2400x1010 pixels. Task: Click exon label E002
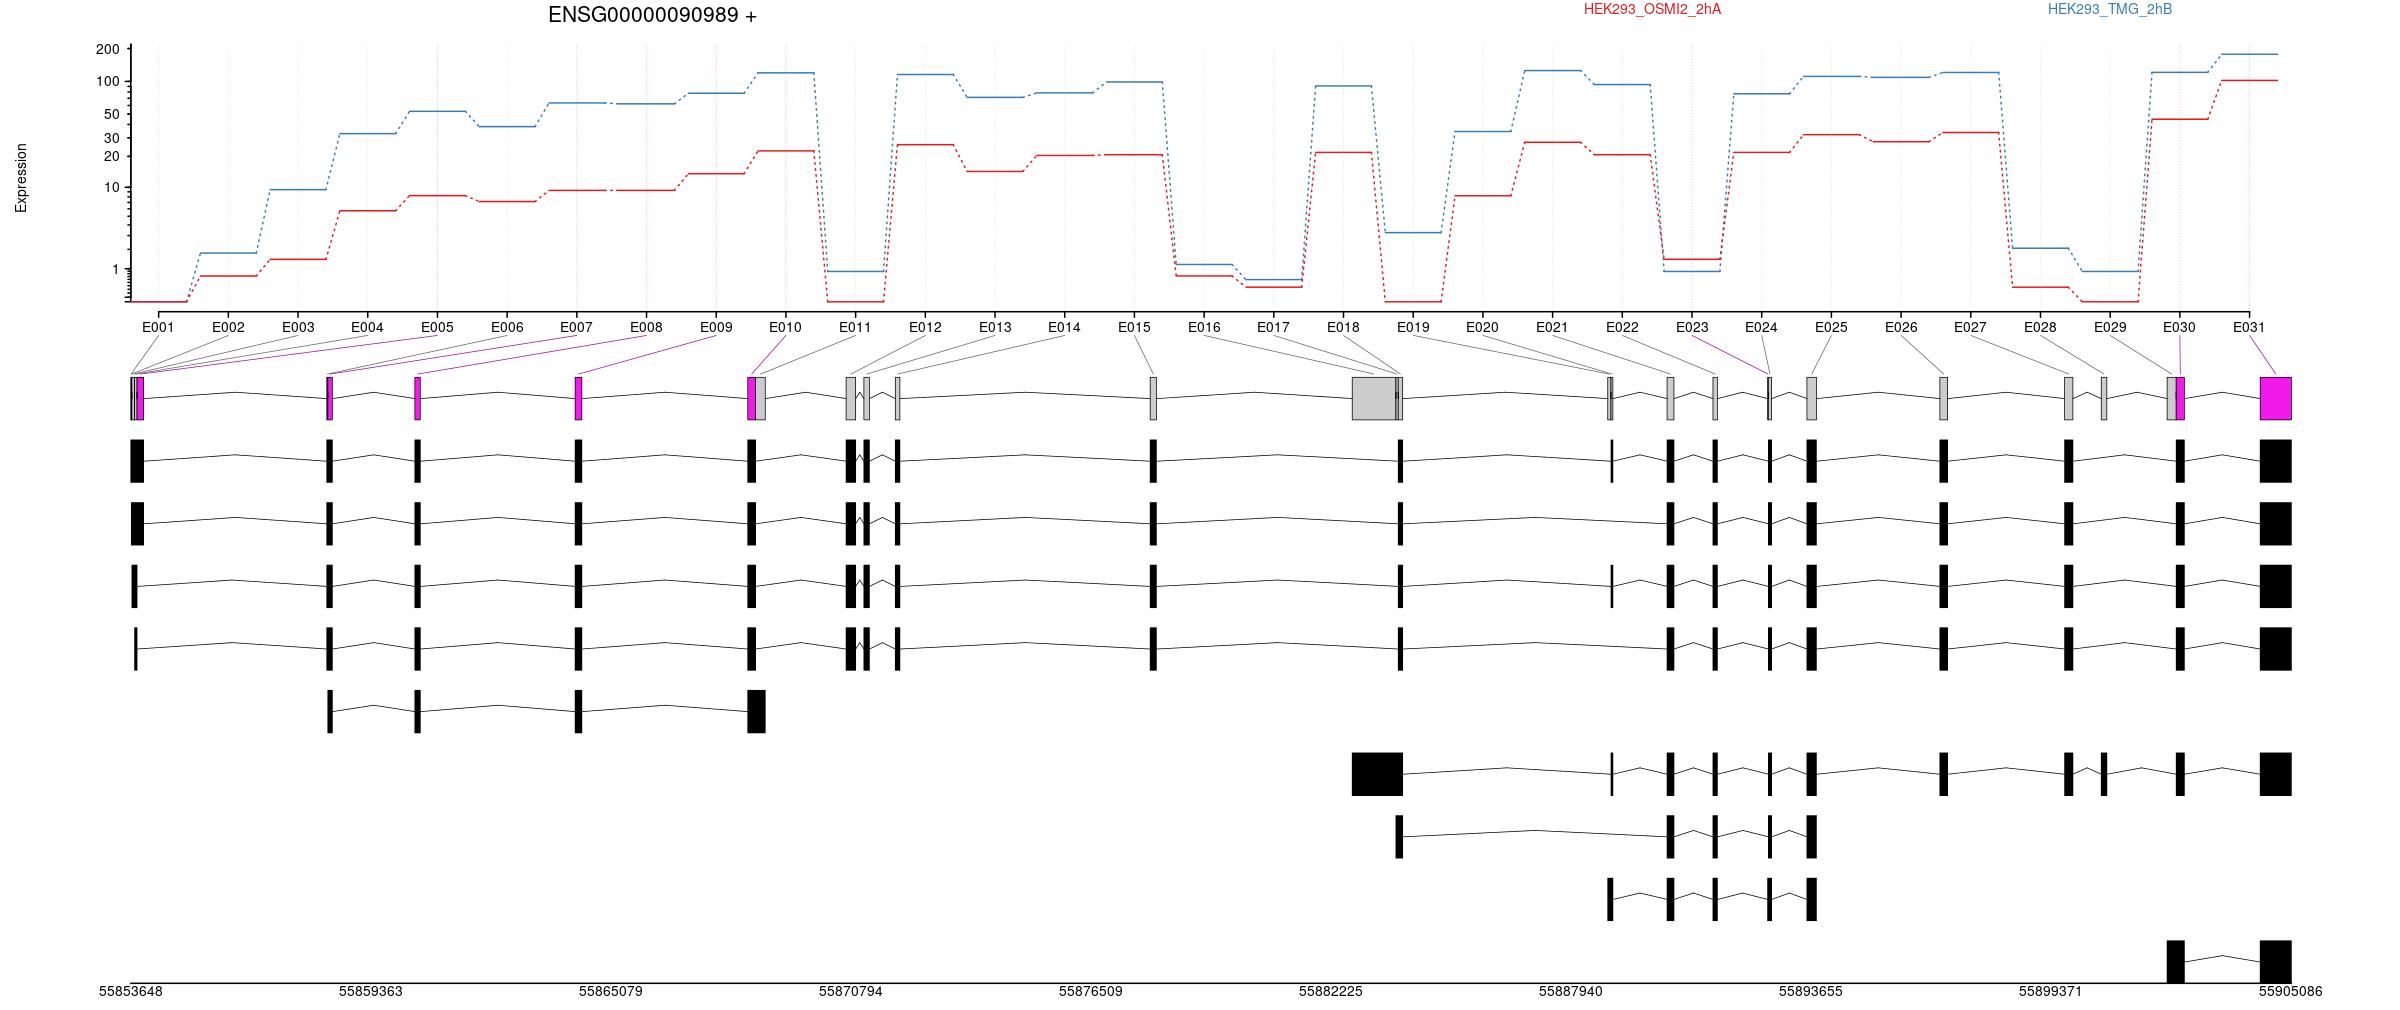(228, 327)
